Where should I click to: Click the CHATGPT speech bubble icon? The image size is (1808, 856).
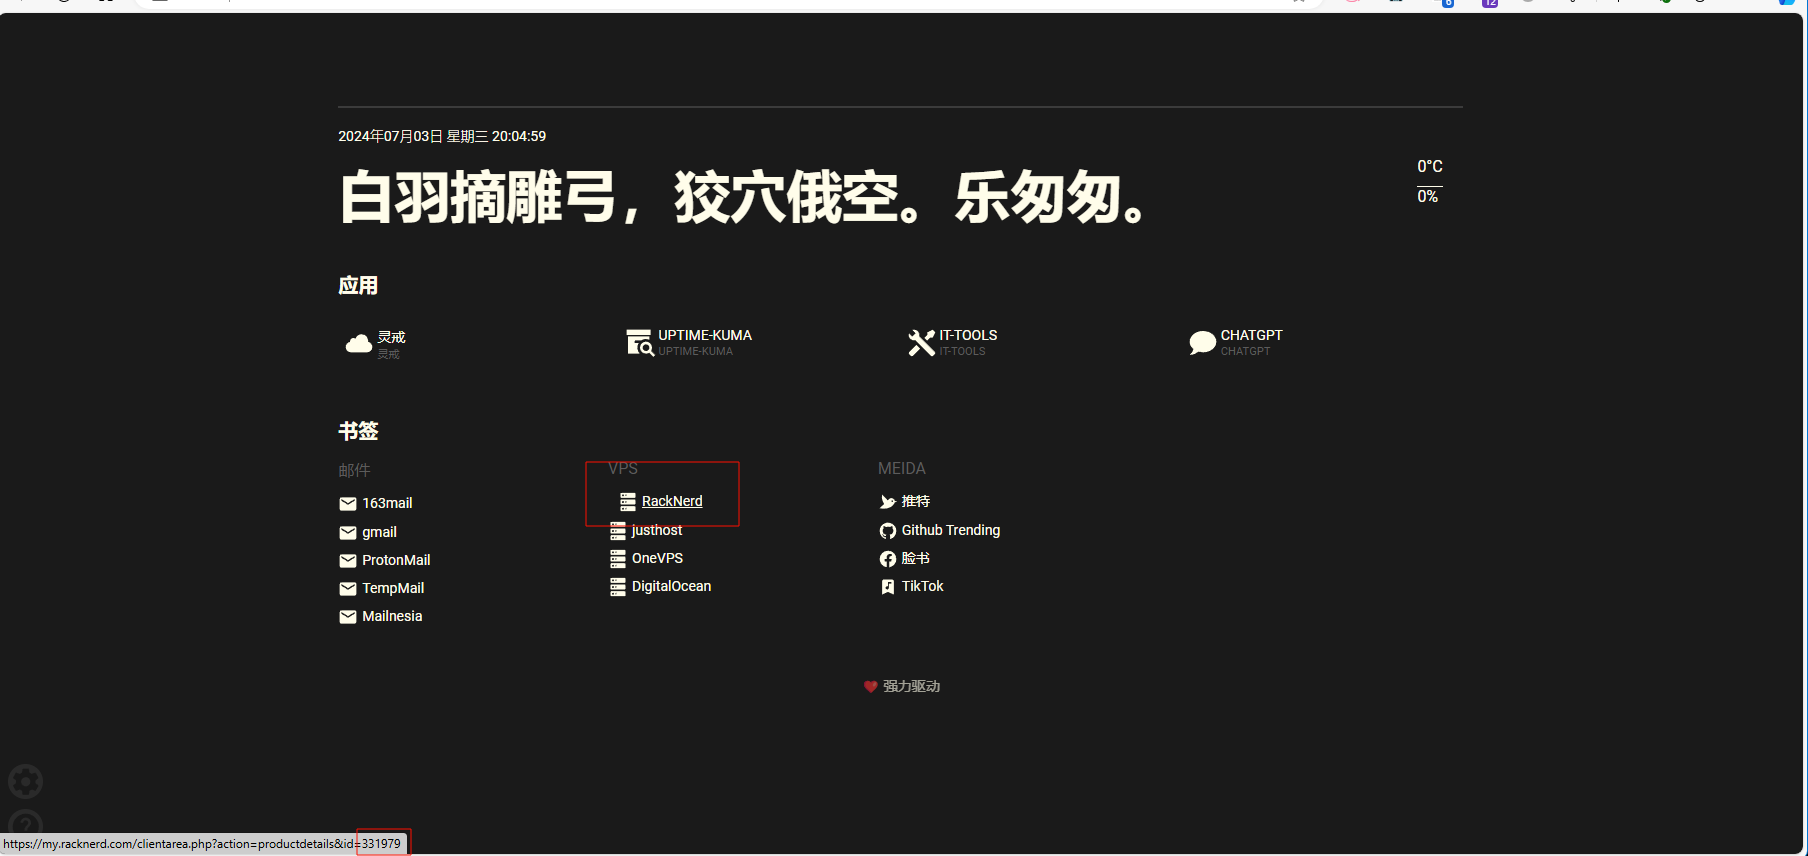[1202, 343]
